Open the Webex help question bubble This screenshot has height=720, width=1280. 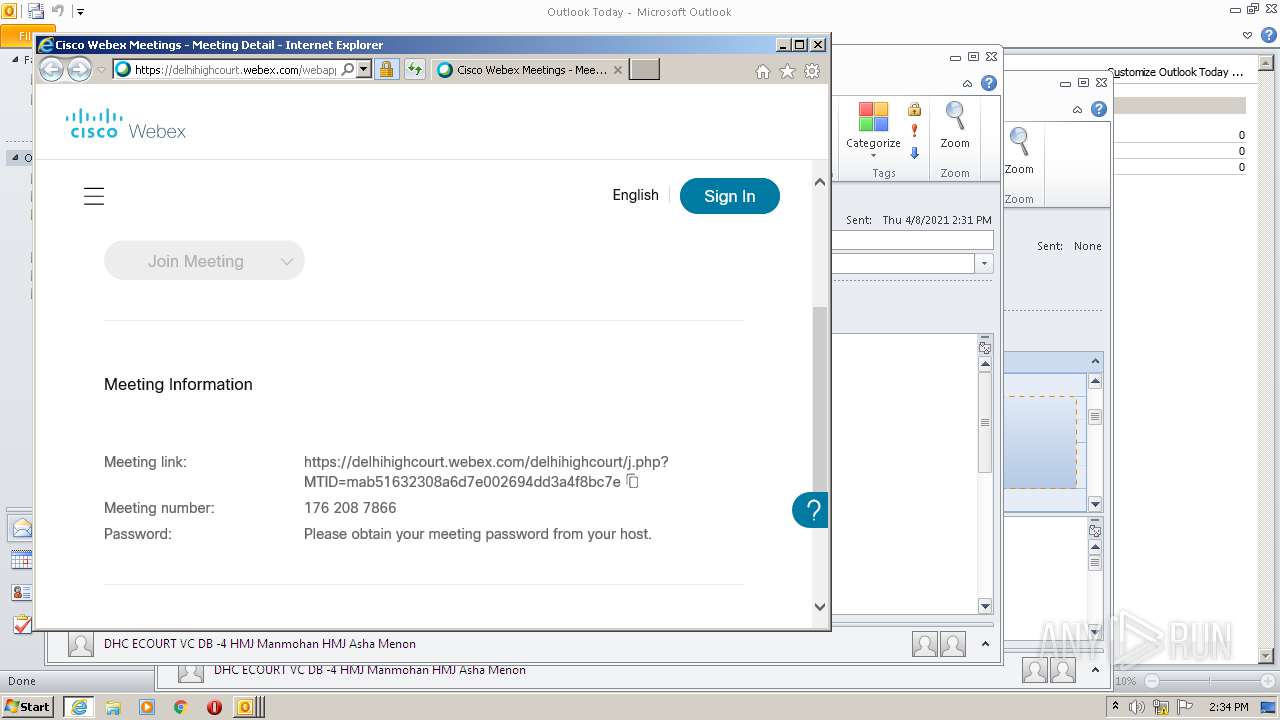(811, 510)
